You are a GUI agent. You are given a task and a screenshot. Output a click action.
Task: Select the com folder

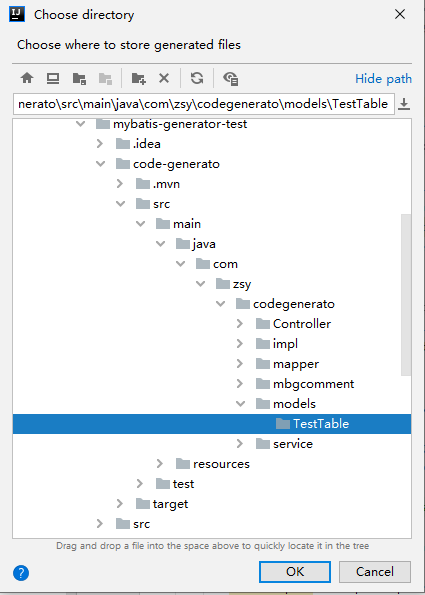(217, 264)
